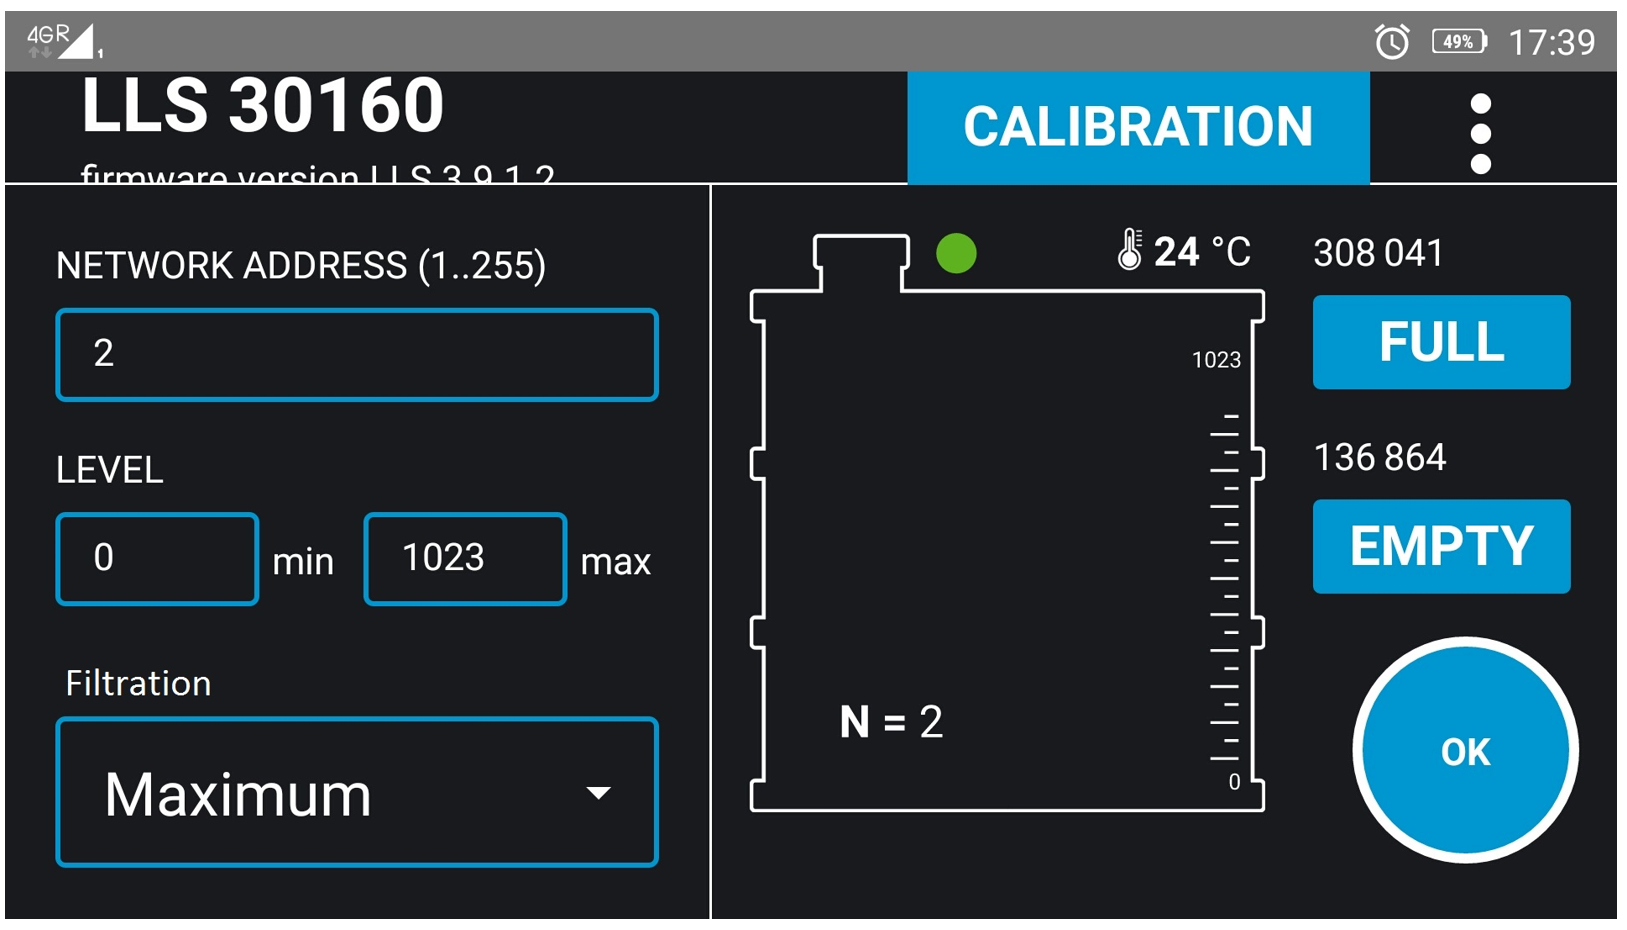Tap the alarm clock status icon
The width and height of the screenshot is (1627, 930).
(x=1391, y=42)
